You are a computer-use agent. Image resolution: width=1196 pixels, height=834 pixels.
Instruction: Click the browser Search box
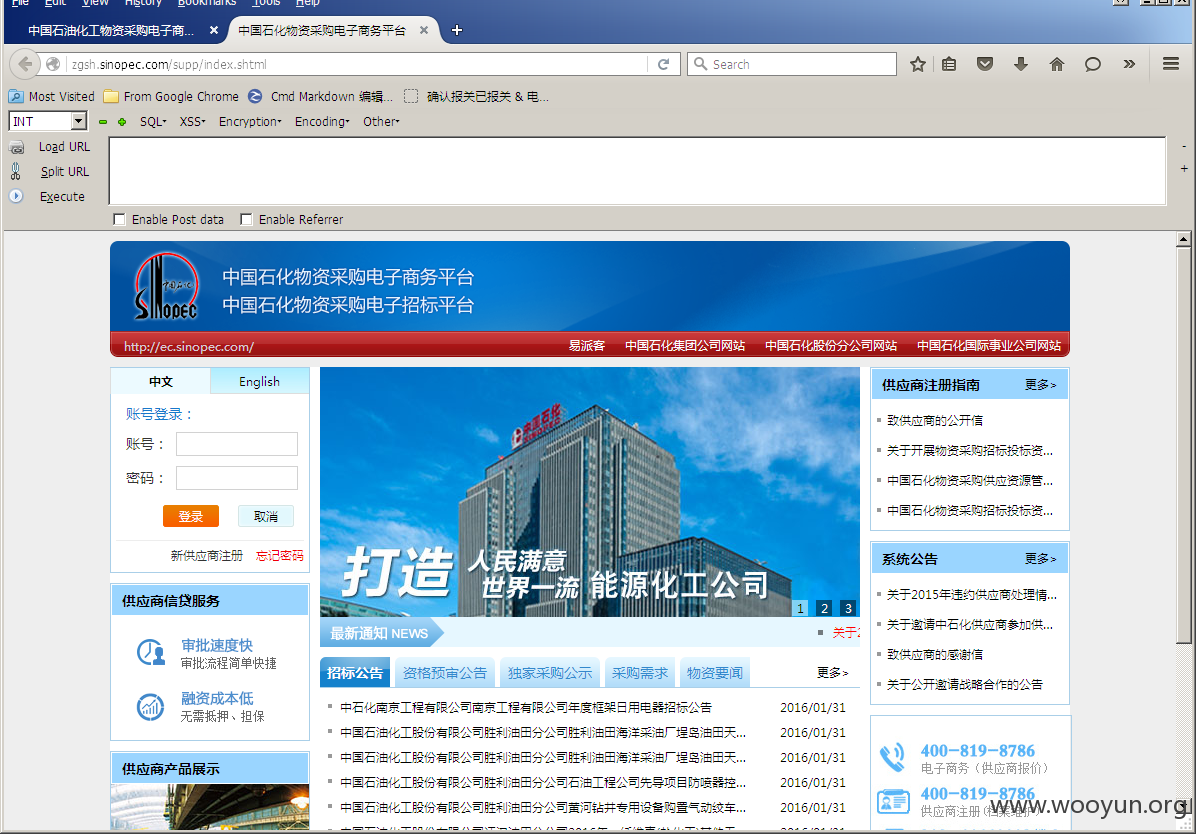(792, 64)
